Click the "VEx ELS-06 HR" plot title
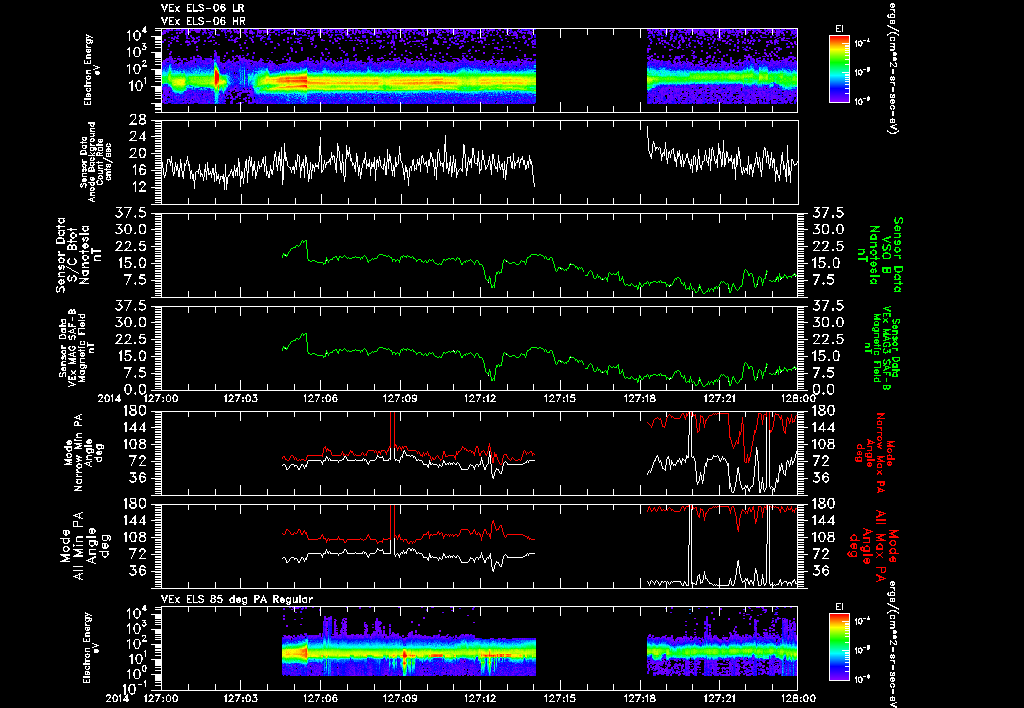This screenshot has width=1024, height=708. [x=202, y=22]
